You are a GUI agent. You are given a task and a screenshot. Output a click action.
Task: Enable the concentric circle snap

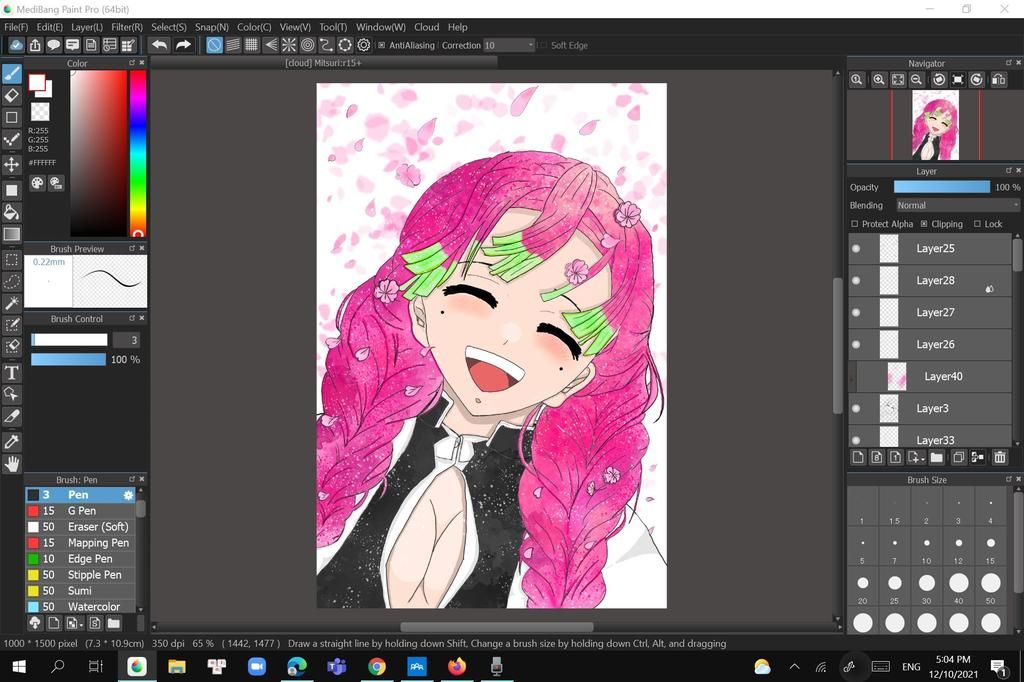tap(308, 45)
